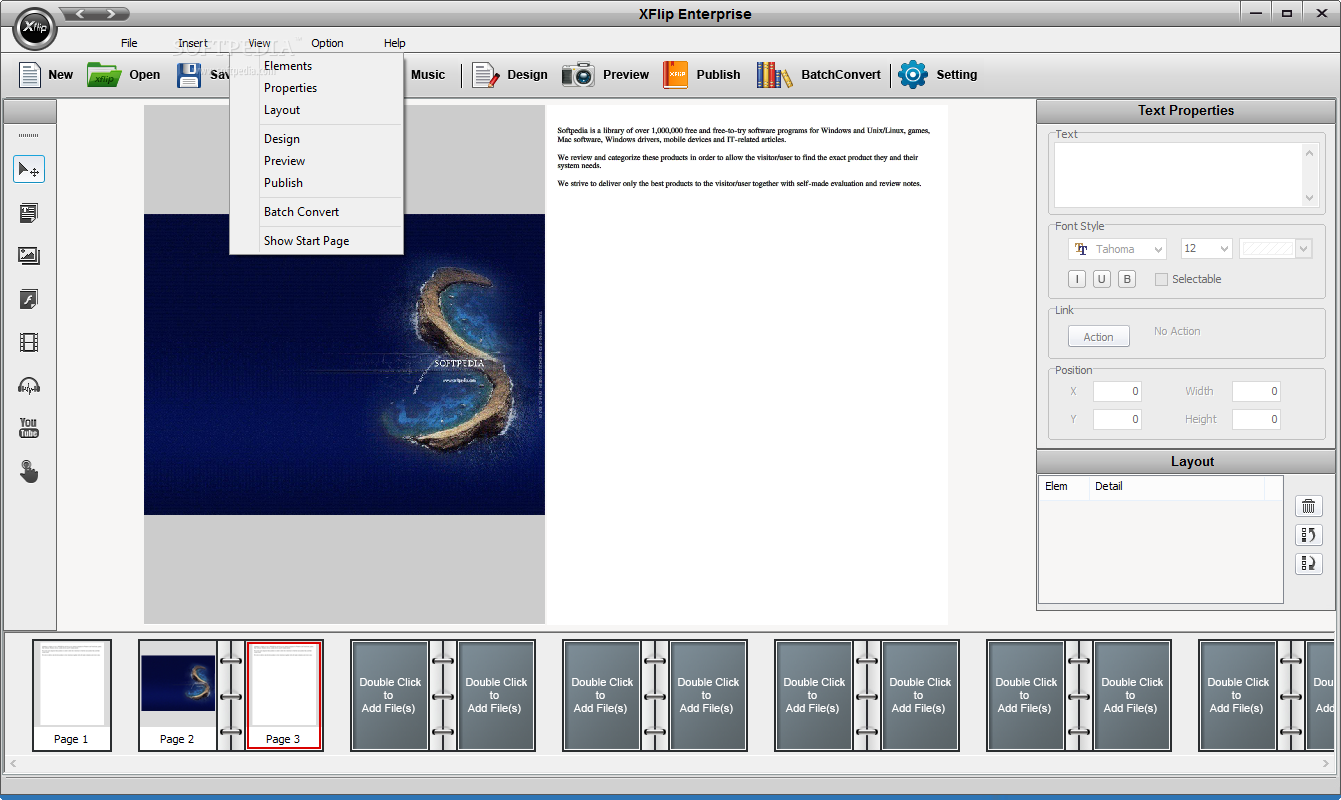Click the Y position field
The height and width of the screenshot is (800, 1341).
point(1117,419)
